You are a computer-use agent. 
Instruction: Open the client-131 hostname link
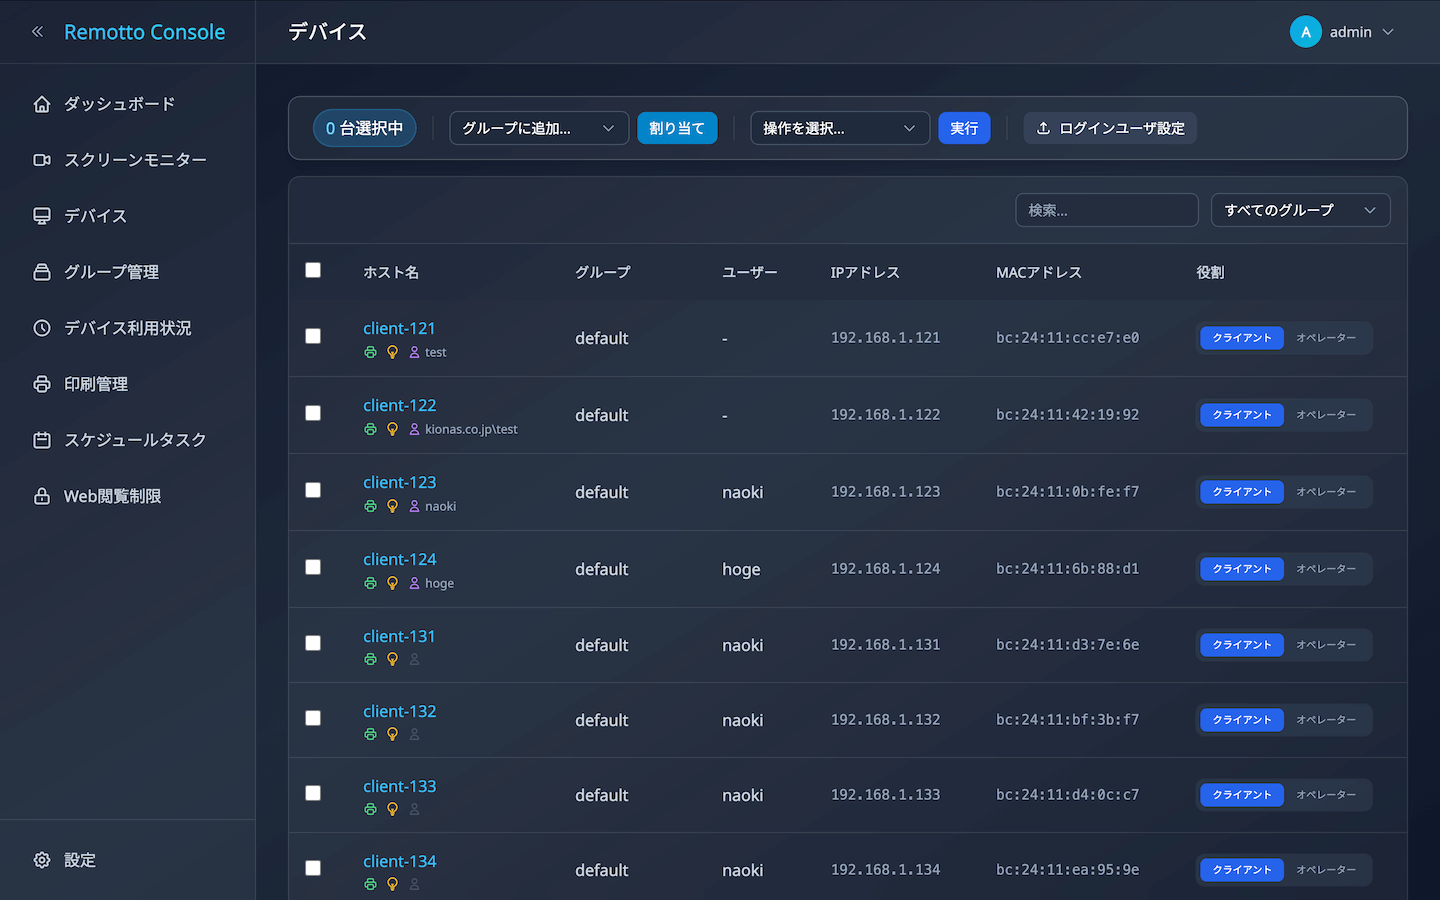399,636
